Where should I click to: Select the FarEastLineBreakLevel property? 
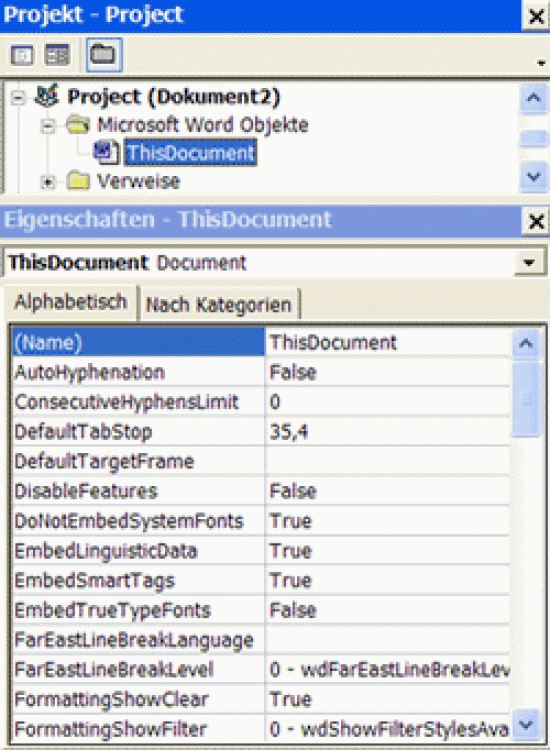[x=138, y=670]
